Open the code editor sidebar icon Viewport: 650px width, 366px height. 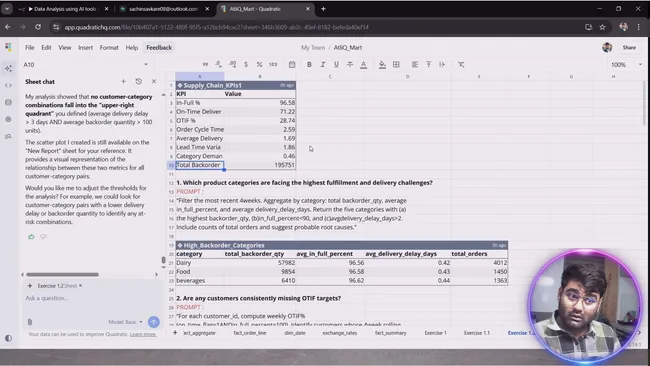click(x=8, y=85)
